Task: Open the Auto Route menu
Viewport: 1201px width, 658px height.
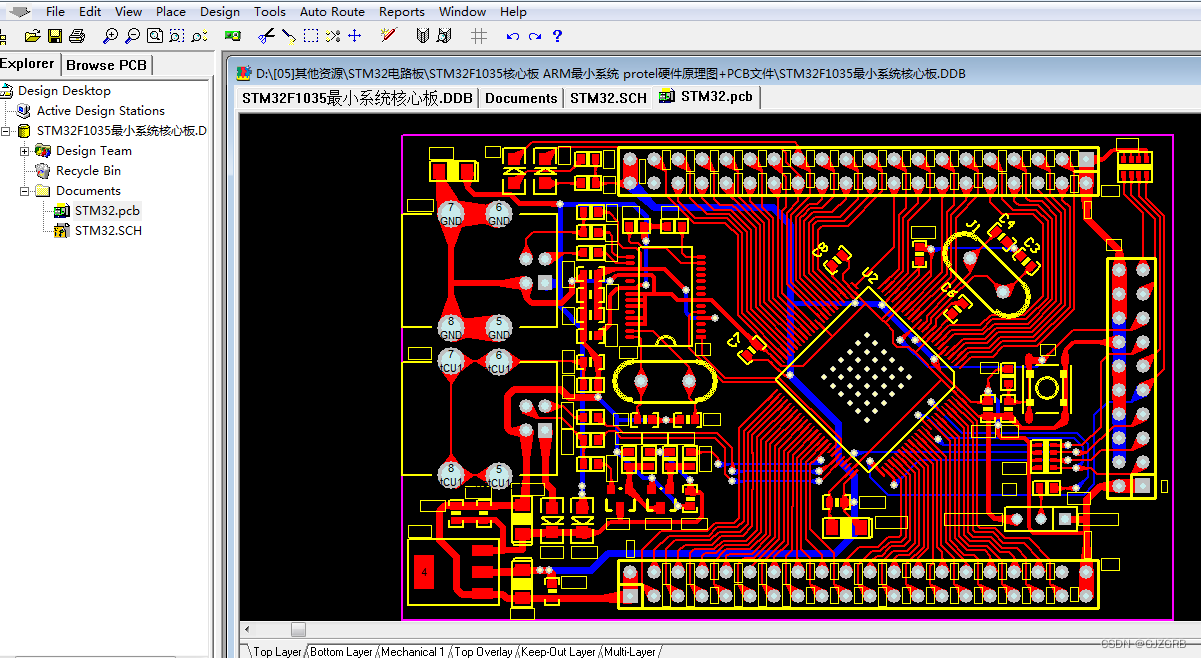Action: pyautogui.click(x=332, y=12)
